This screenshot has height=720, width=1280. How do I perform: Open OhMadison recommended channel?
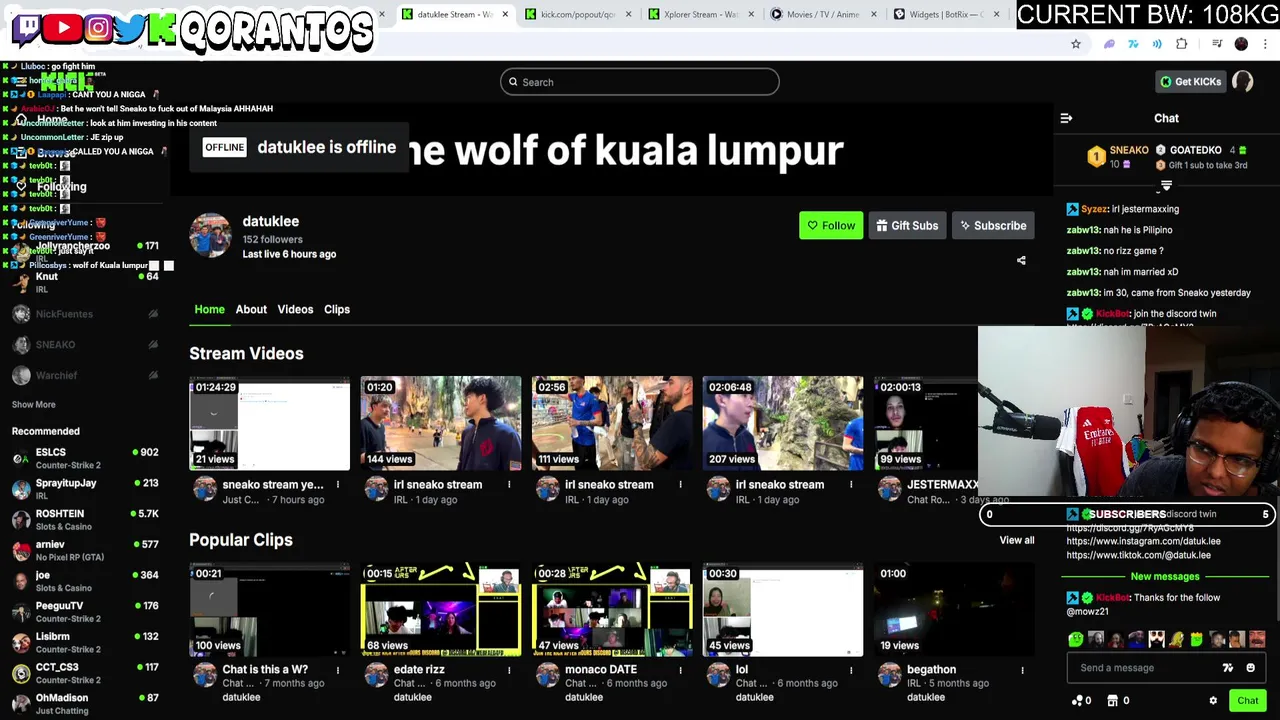point(85,703)
